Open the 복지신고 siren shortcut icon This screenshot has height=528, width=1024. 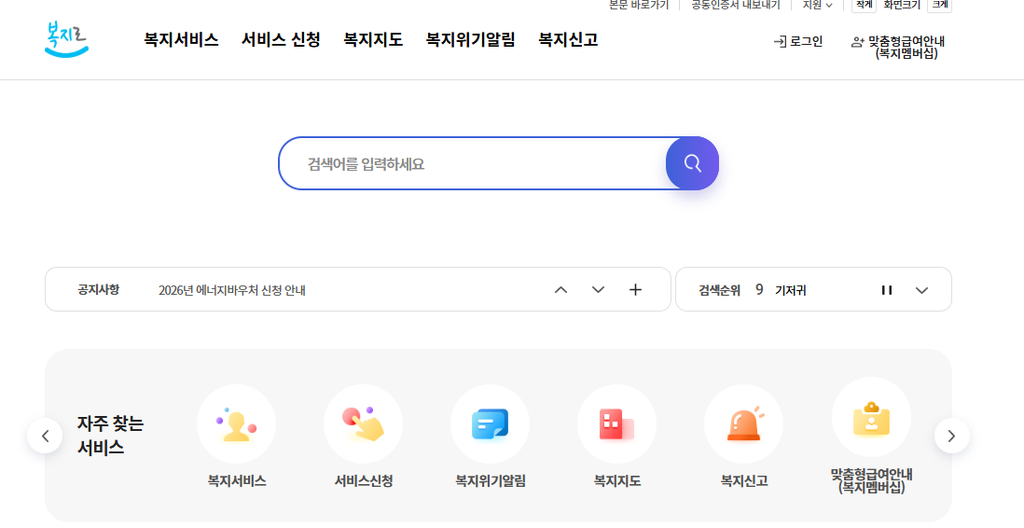[744, 424]
